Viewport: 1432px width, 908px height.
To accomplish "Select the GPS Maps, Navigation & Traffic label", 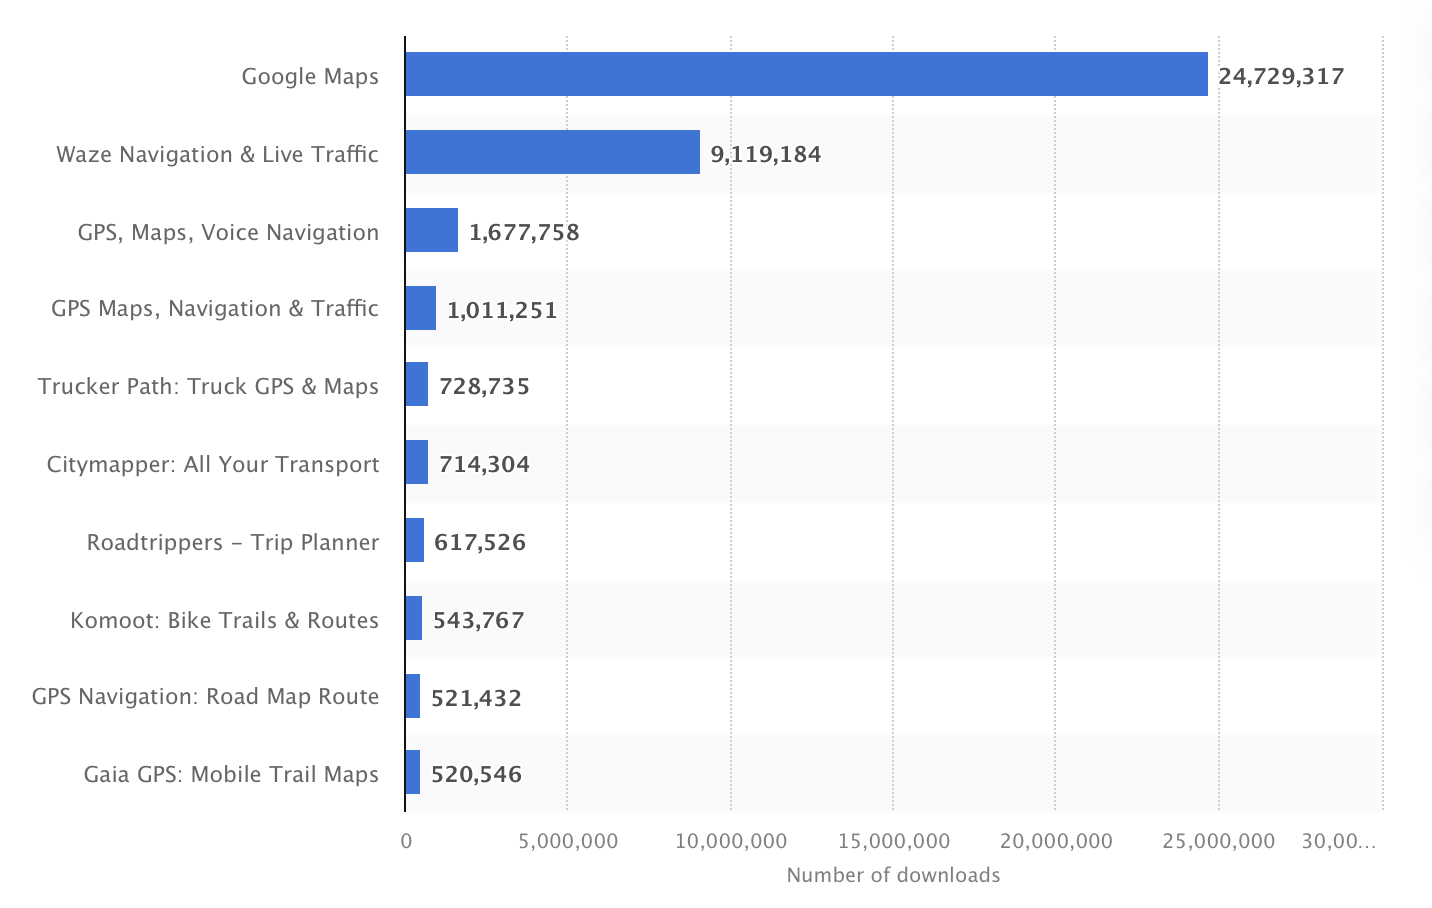I will point(215,308).
